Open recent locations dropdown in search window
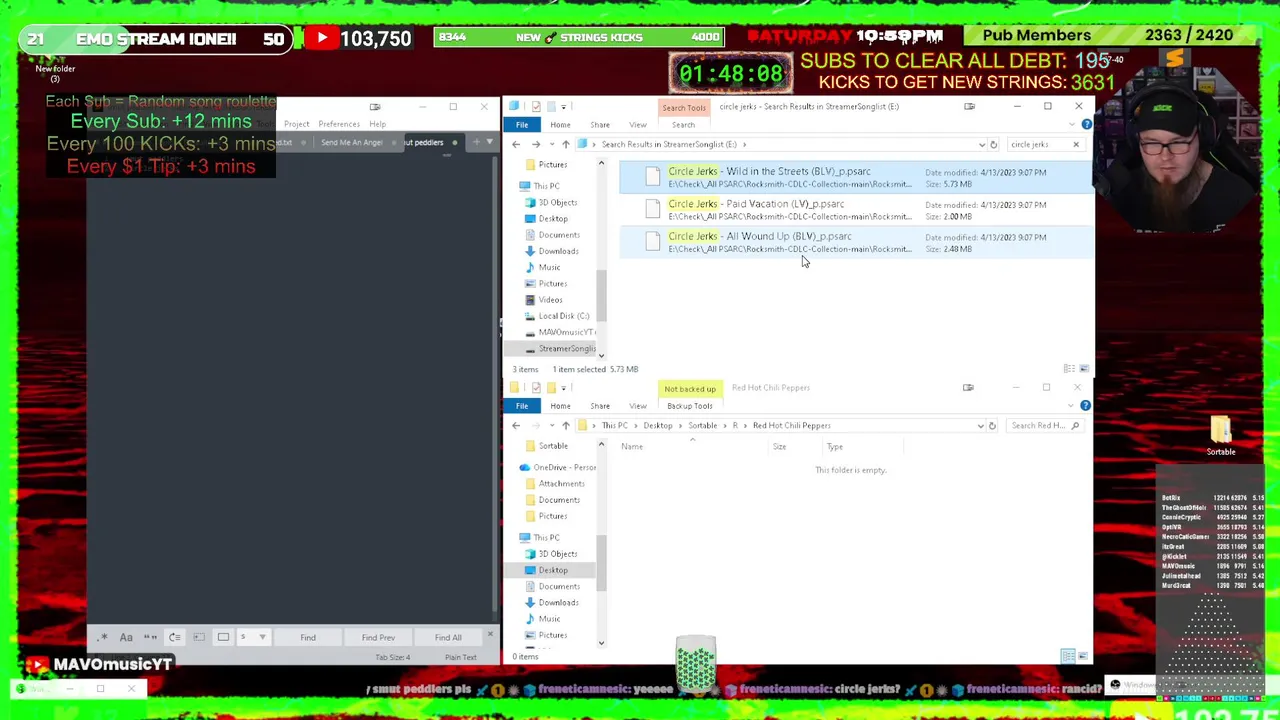The height and width of the screenshot is (720, 1280). [550, 144]
